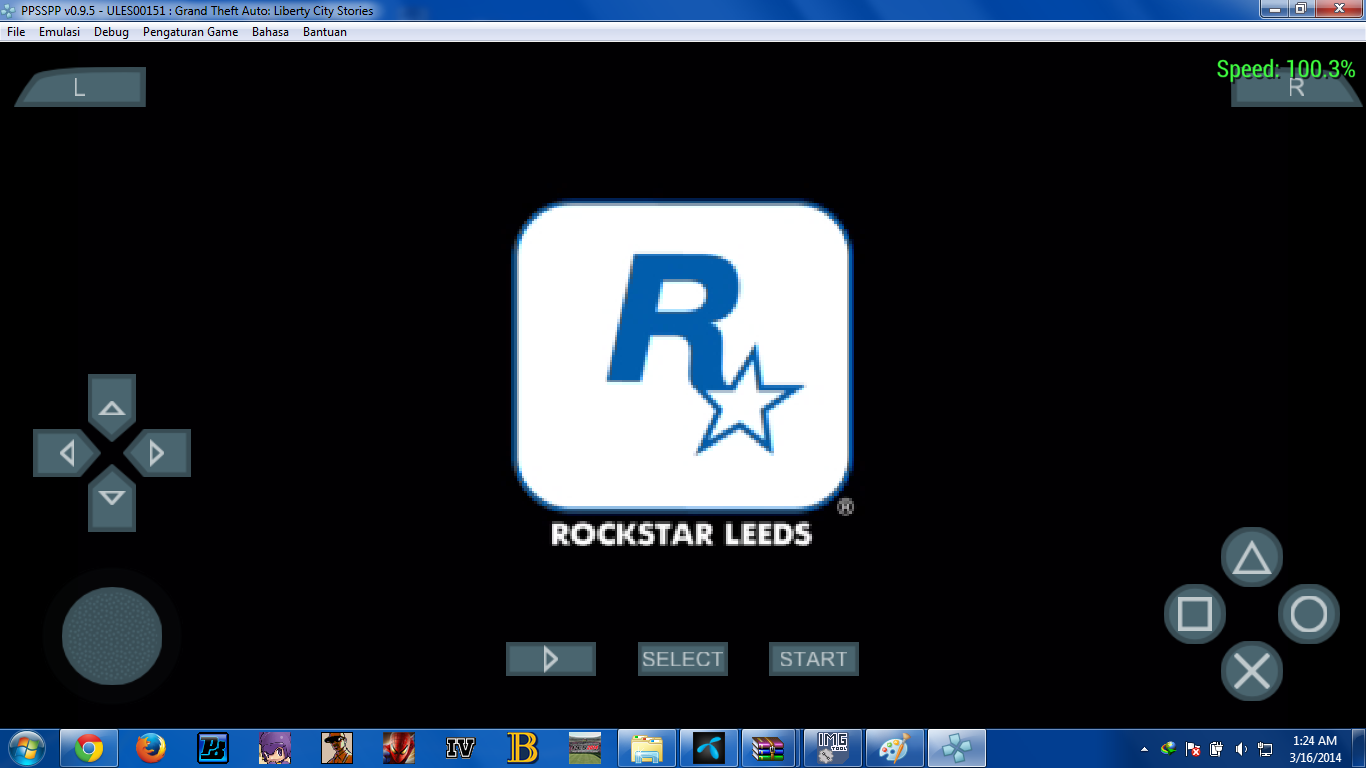Open Action Center flag tray icon
Viewport: 1366px width, 768px height.
(1192, 749)
